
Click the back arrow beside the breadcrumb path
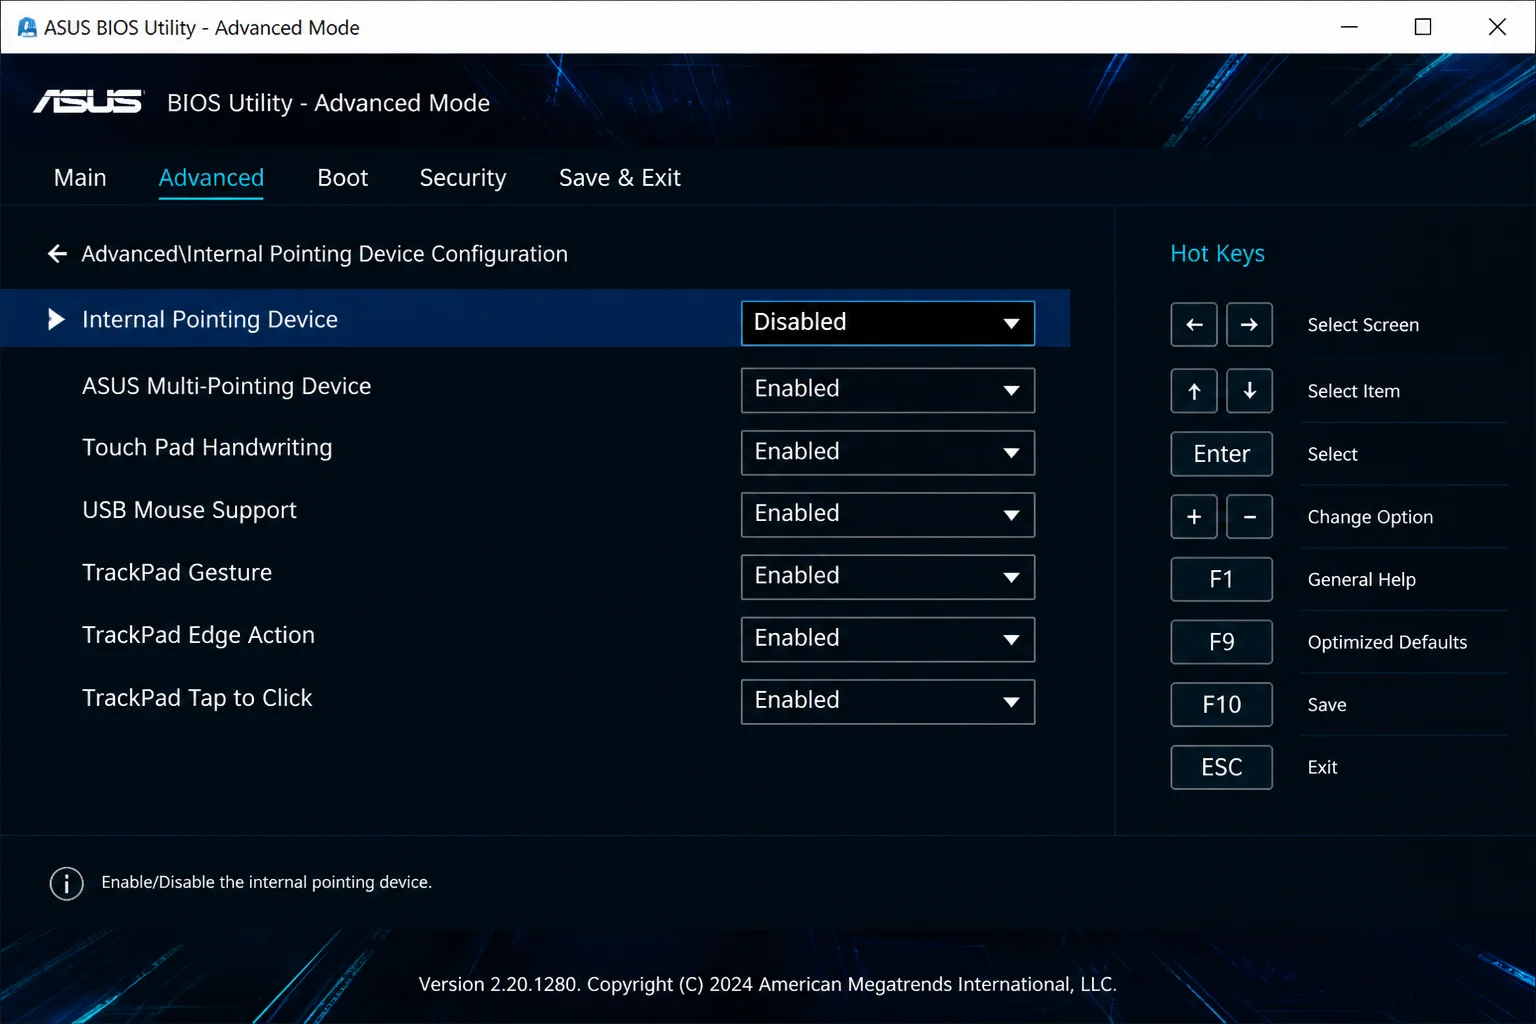pos(57,254)
